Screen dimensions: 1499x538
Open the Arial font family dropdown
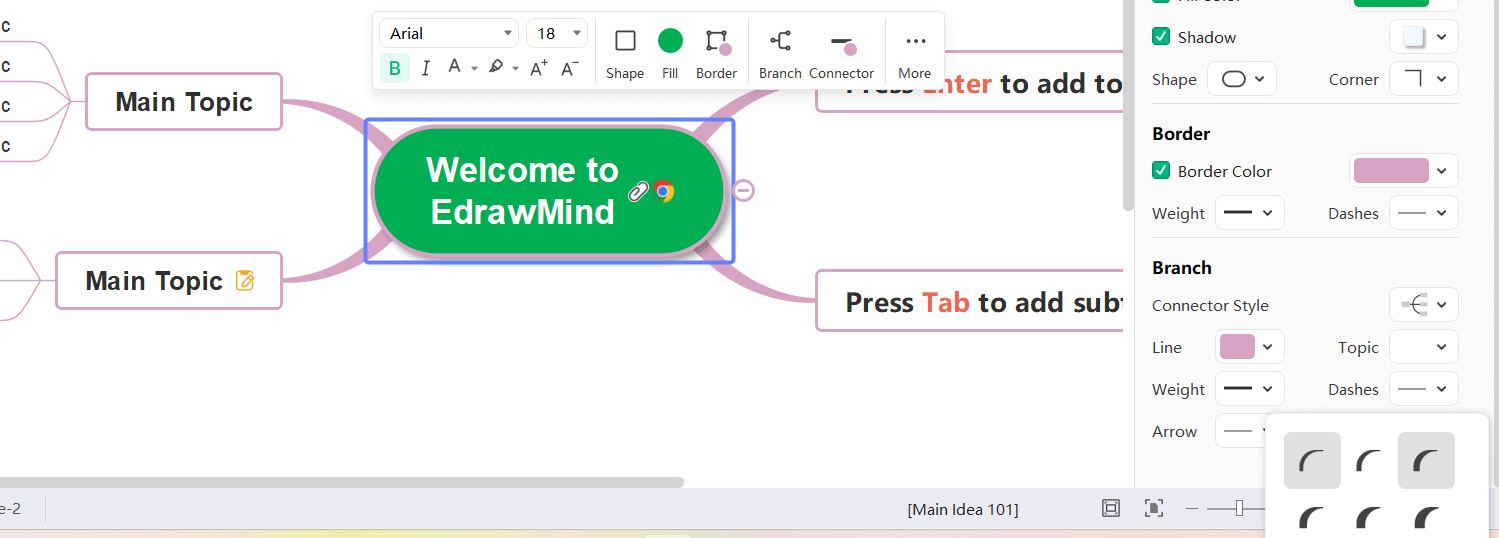click(x=449, y=33)
